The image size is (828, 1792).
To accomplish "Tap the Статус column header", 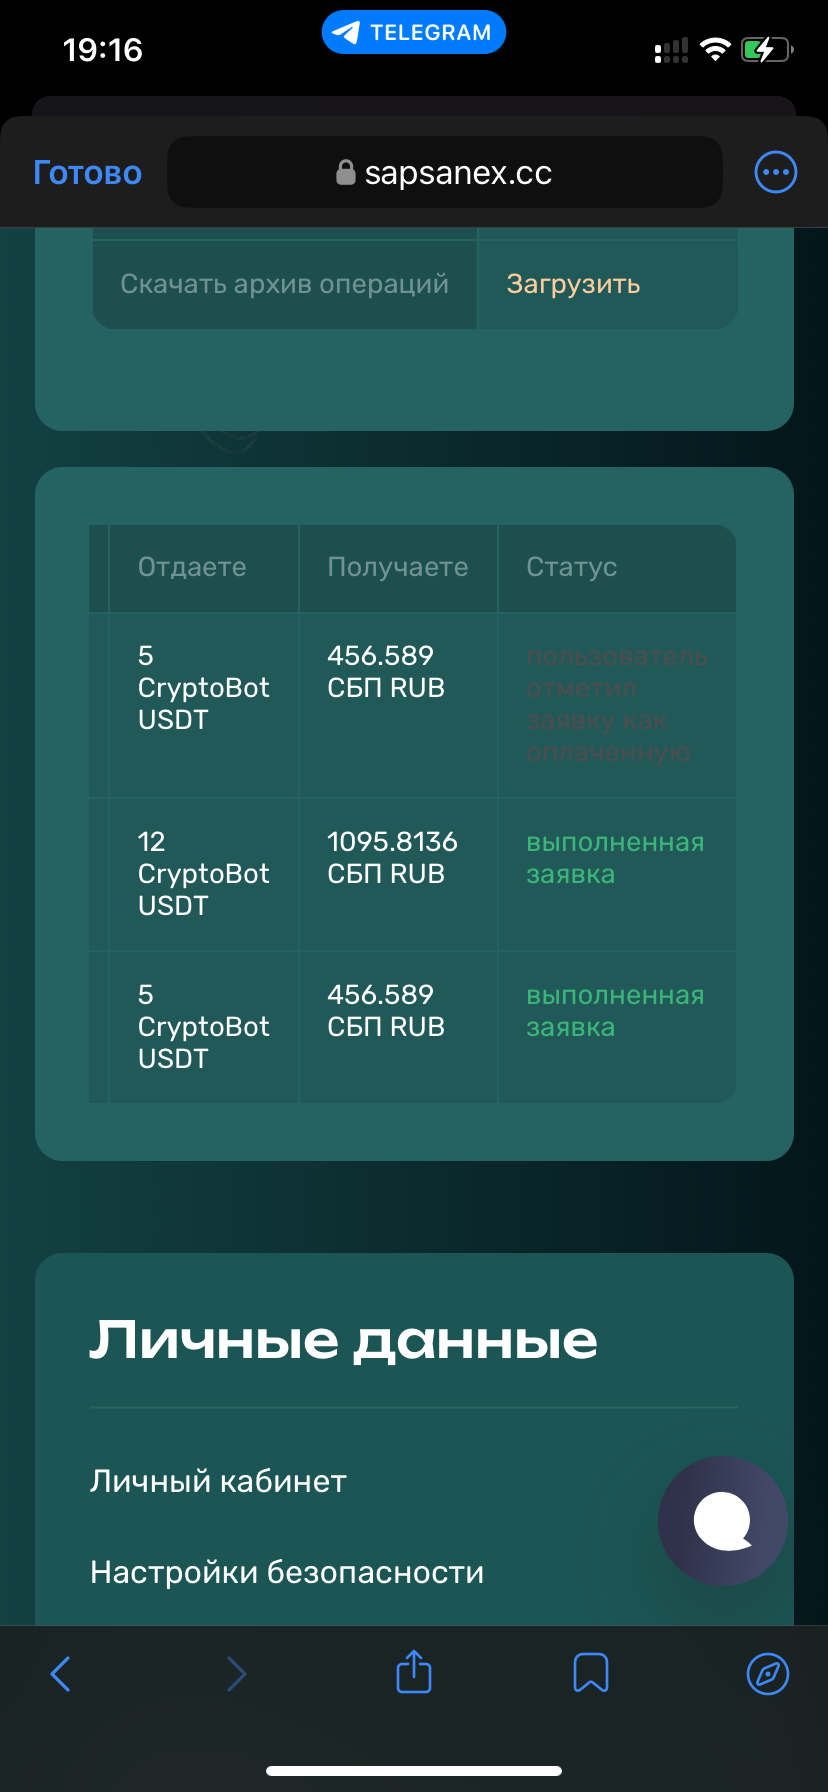I will point(571,567).
